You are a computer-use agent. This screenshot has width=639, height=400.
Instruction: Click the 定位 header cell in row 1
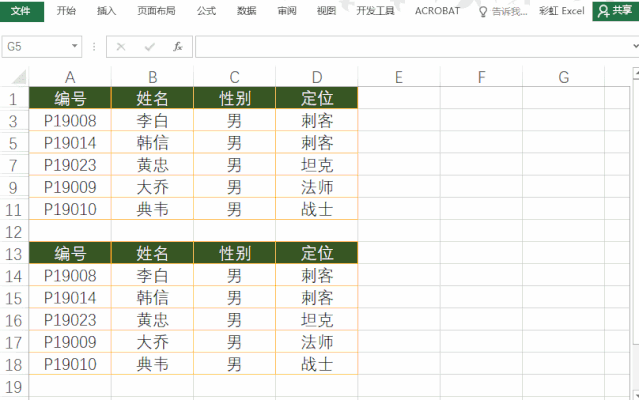[x=317, y=98]
